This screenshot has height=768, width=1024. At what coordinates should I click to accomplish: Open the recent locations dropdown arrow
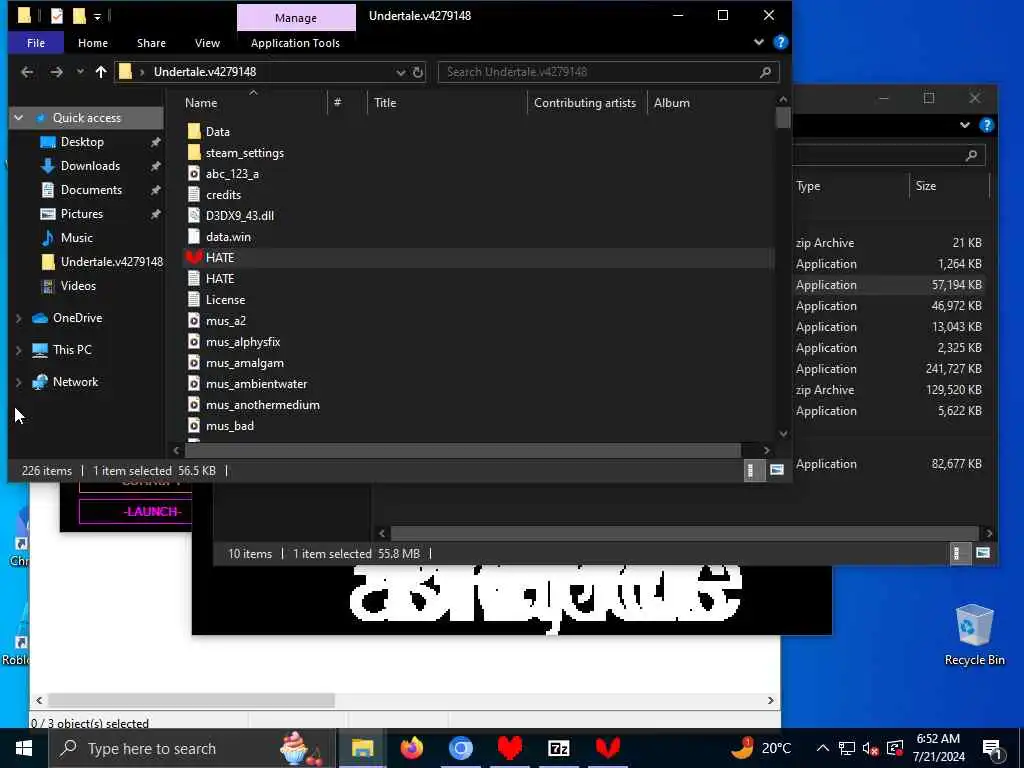(80, 72)
